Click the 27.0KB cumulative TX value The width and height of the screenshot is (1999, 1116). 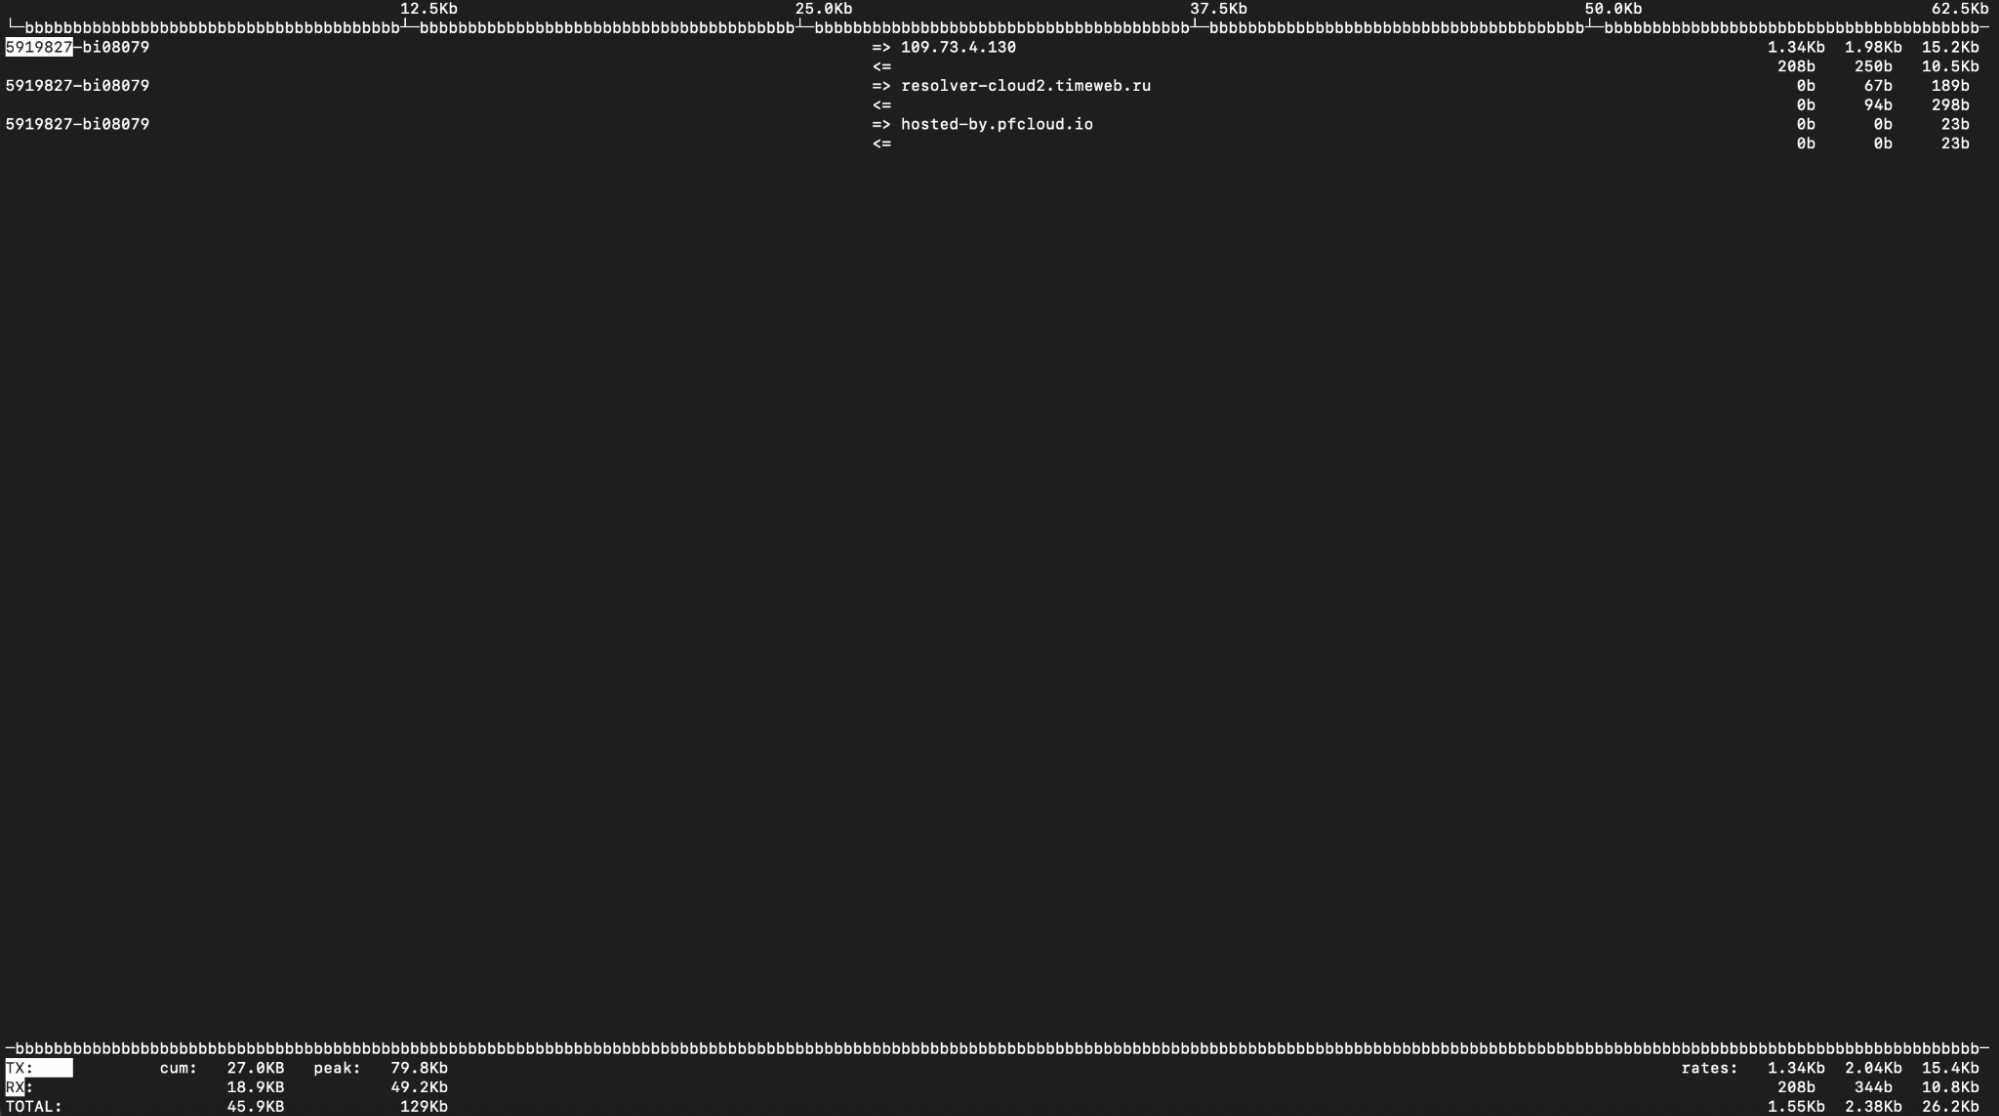pos(255,1068)
